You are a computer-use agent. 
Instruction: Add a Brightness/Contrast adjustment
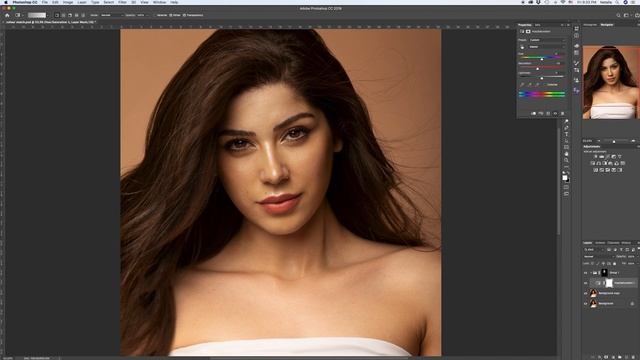(596, 156)
